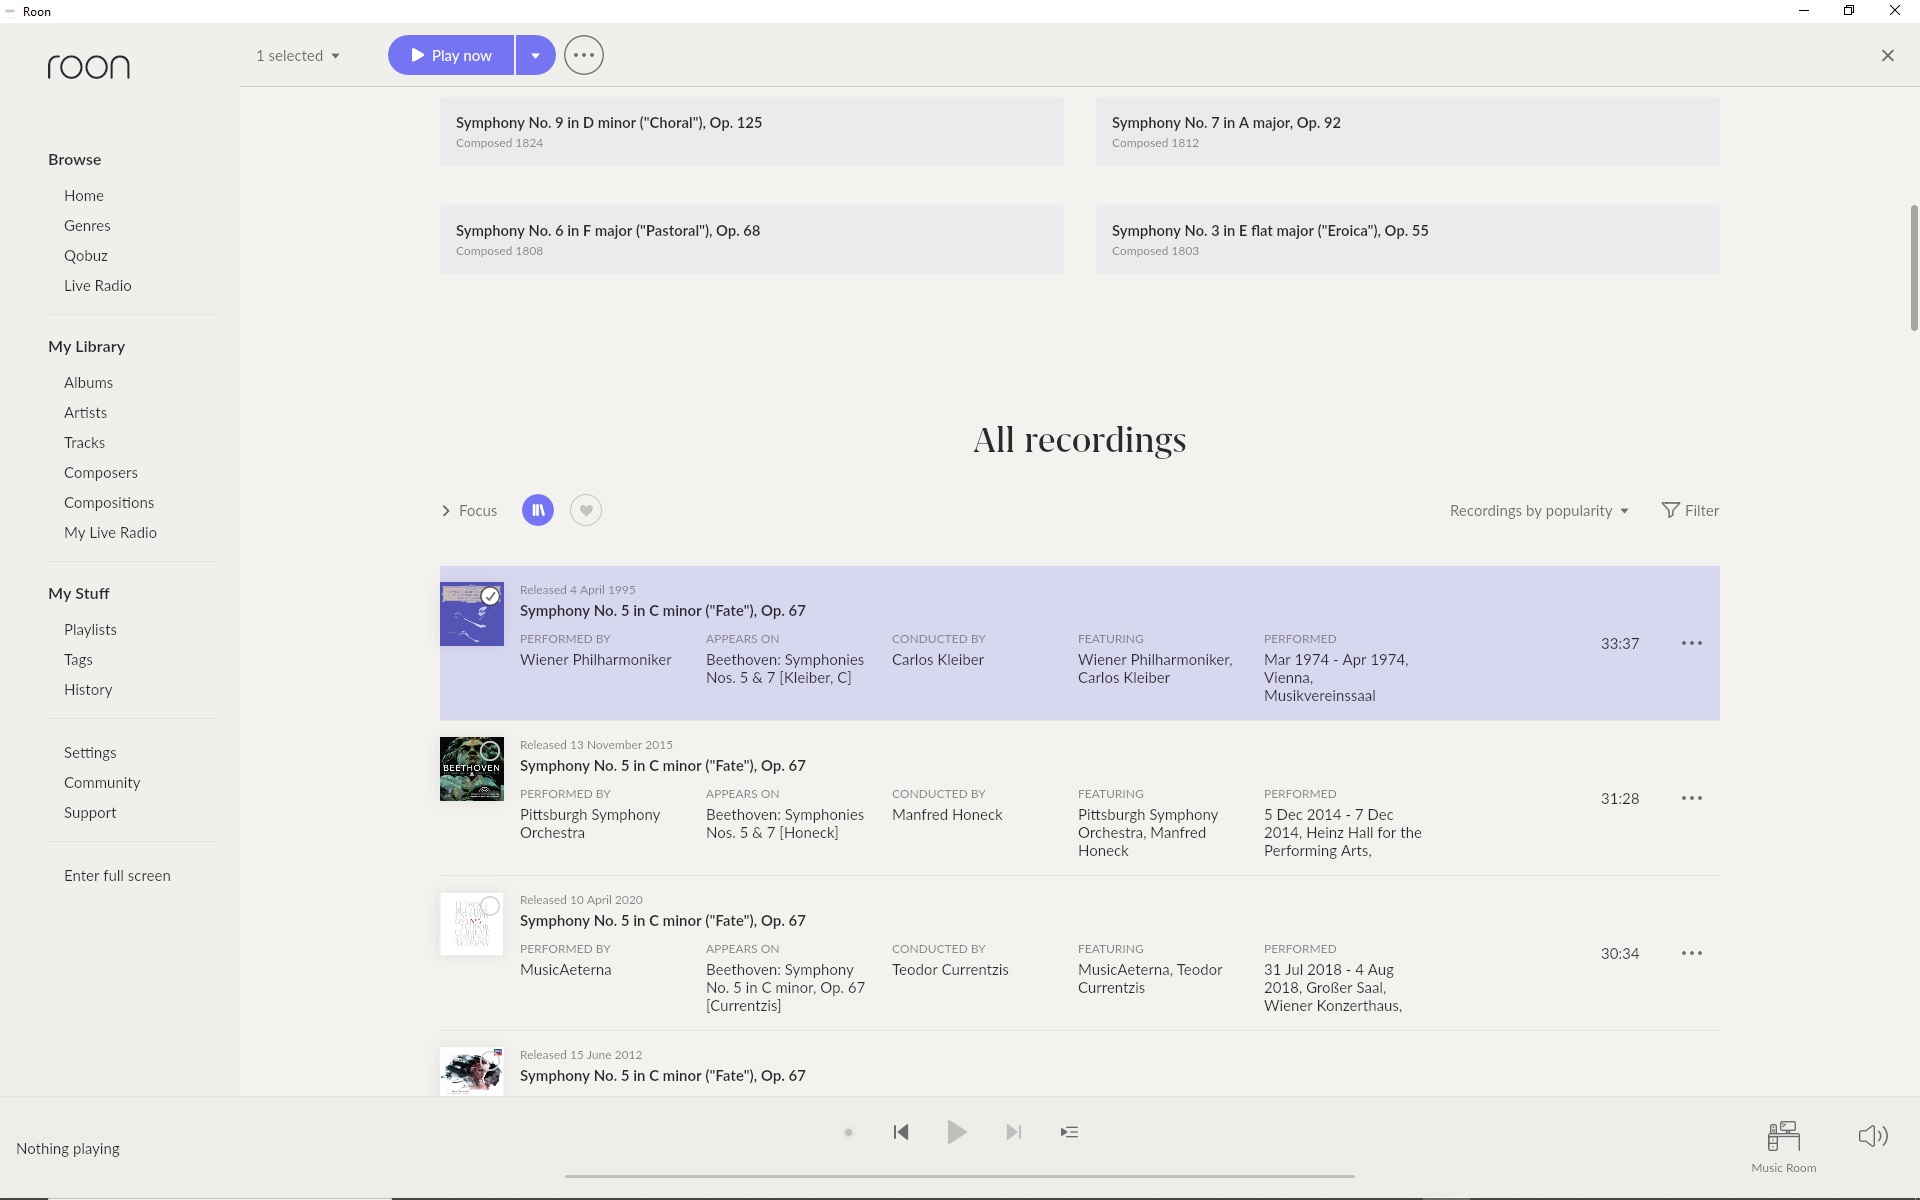The image size is (1920, 1200).
Task: Open conductor Carlos Kleiber link
Action: click(x=938, y=660)
